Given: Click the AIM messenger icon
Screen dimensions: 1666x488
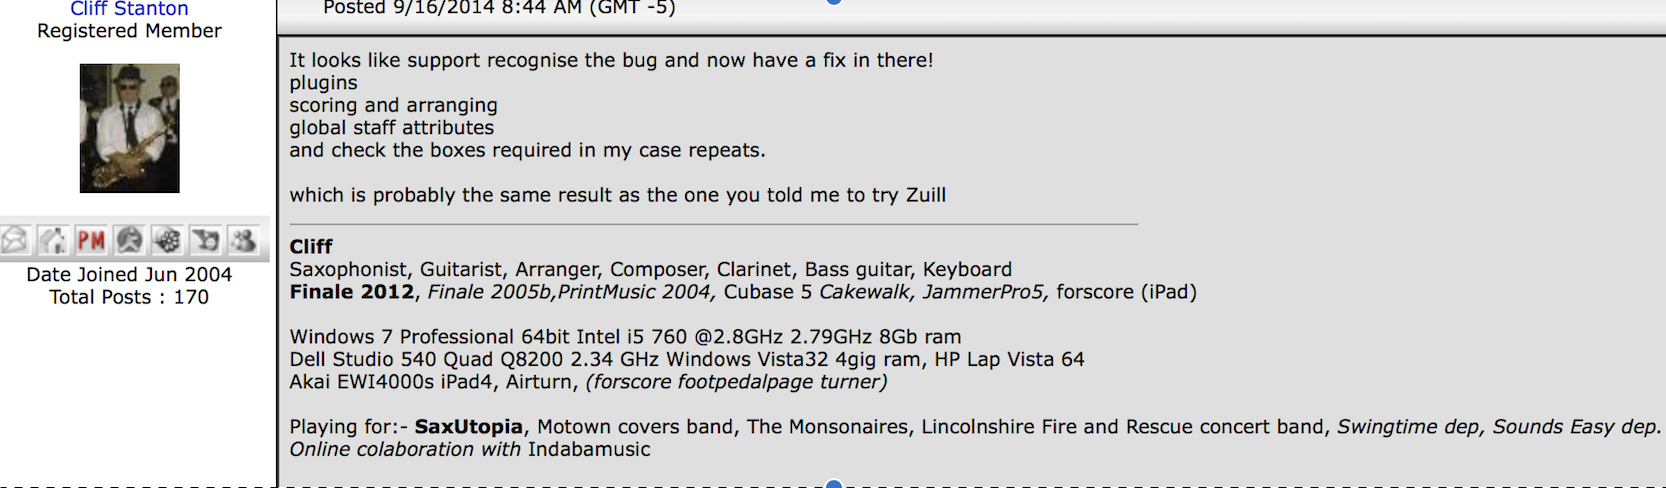Looking at the screenshot, I should click(x=129, y=240).
